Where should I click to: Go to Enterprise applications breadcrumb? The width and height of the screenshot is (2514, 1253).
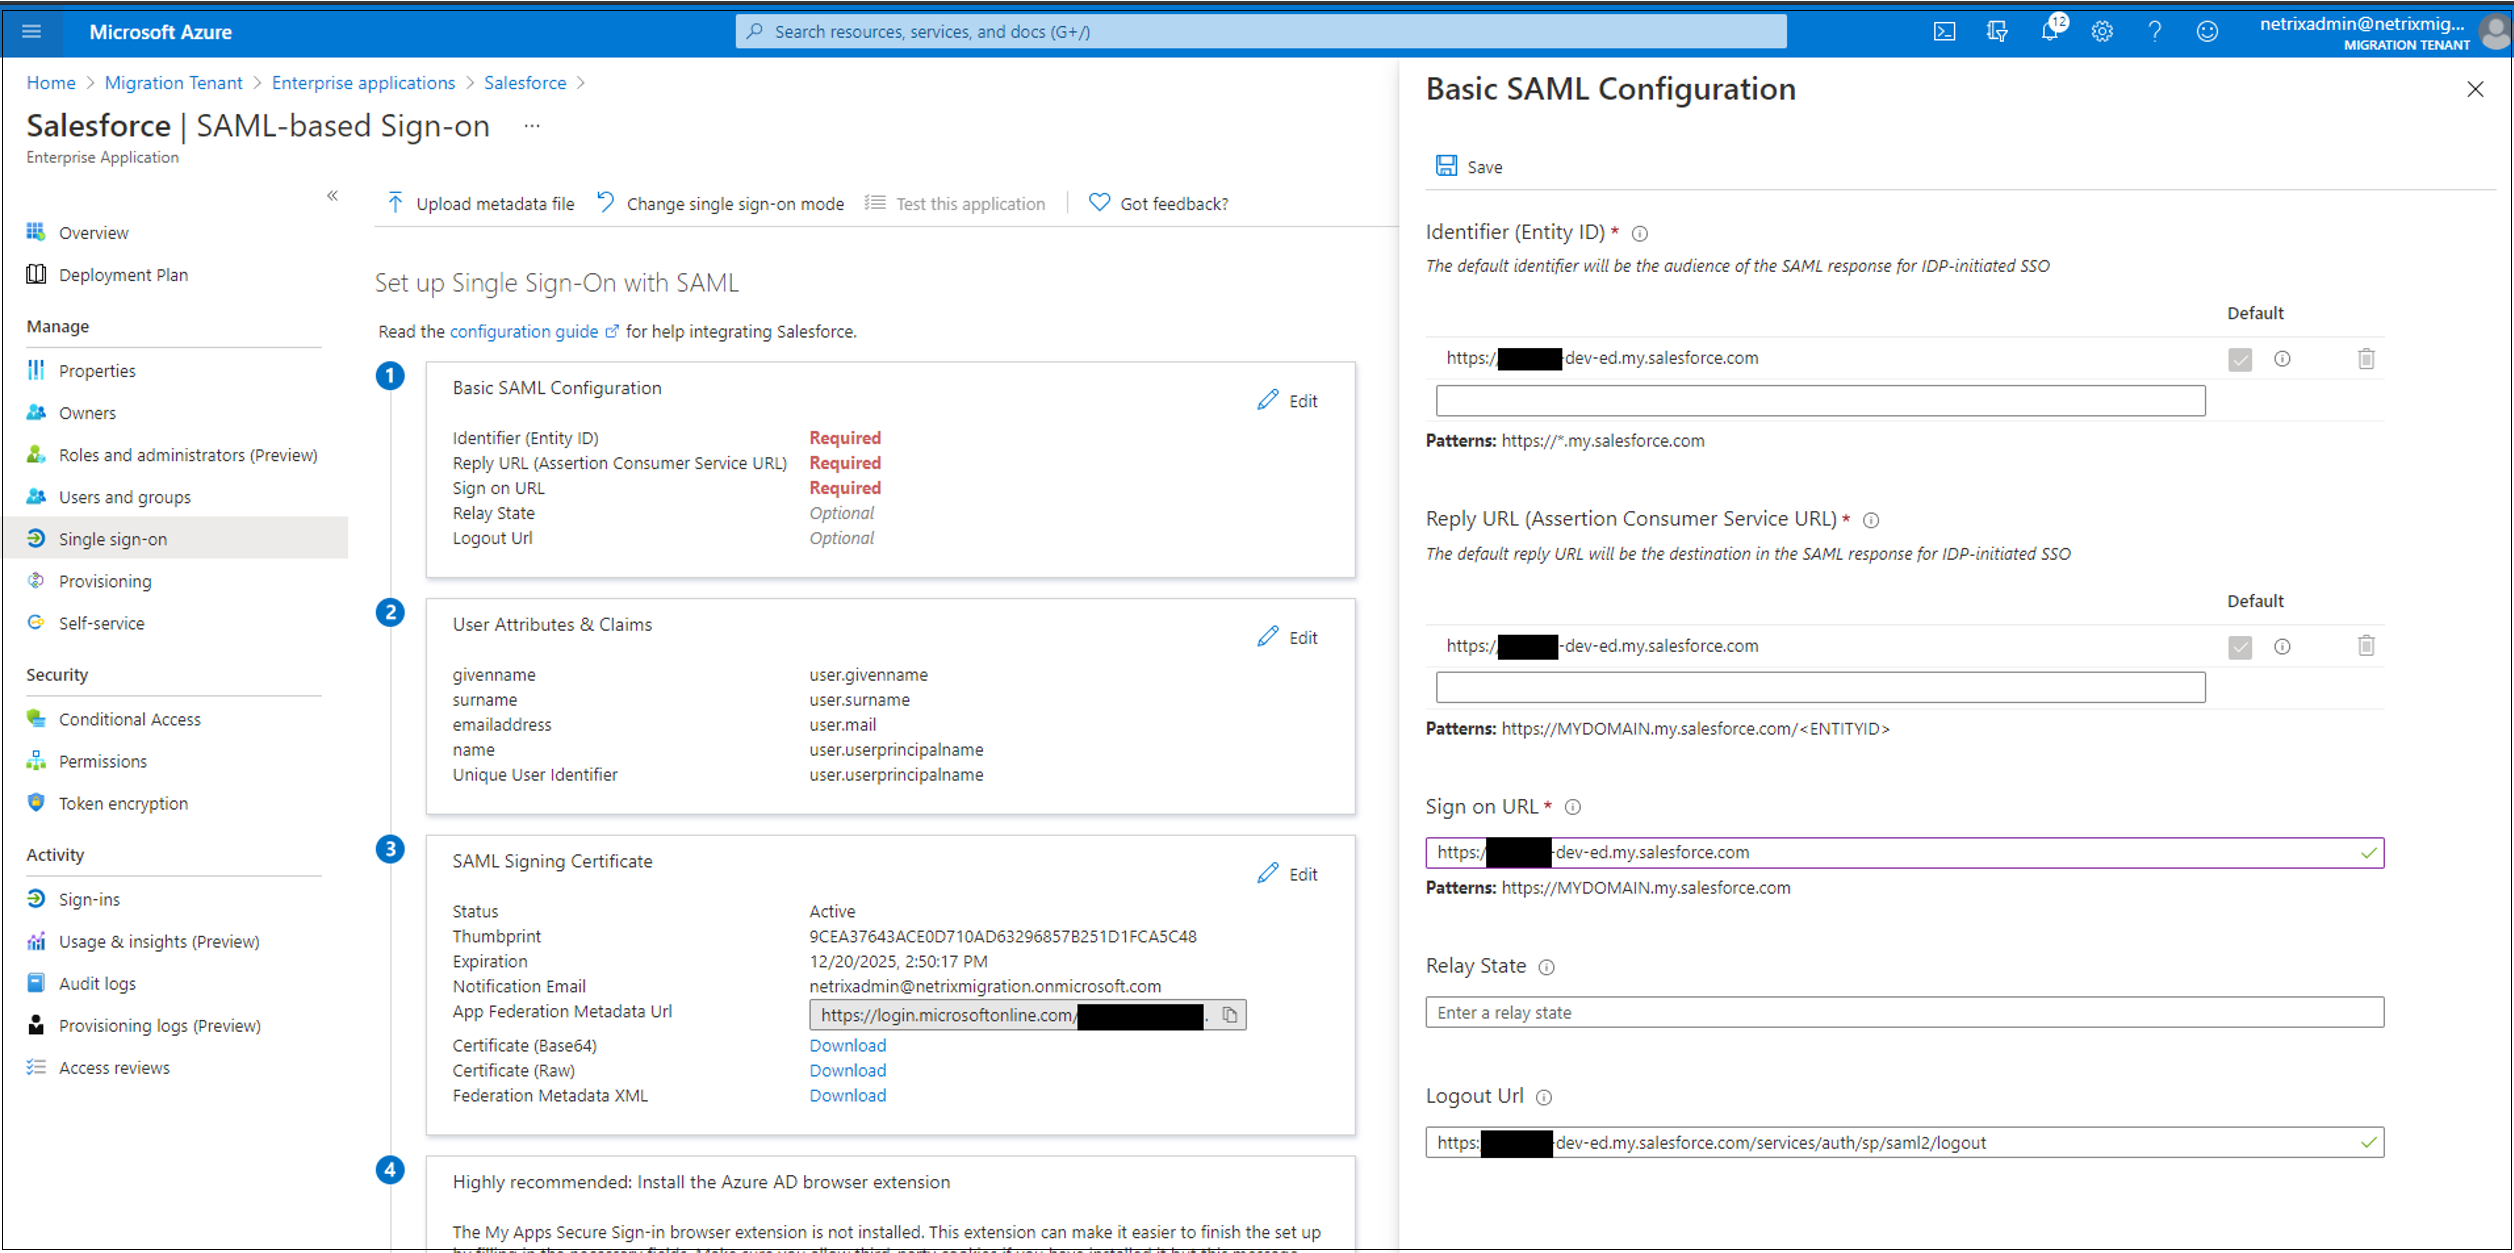click(363, 83)
